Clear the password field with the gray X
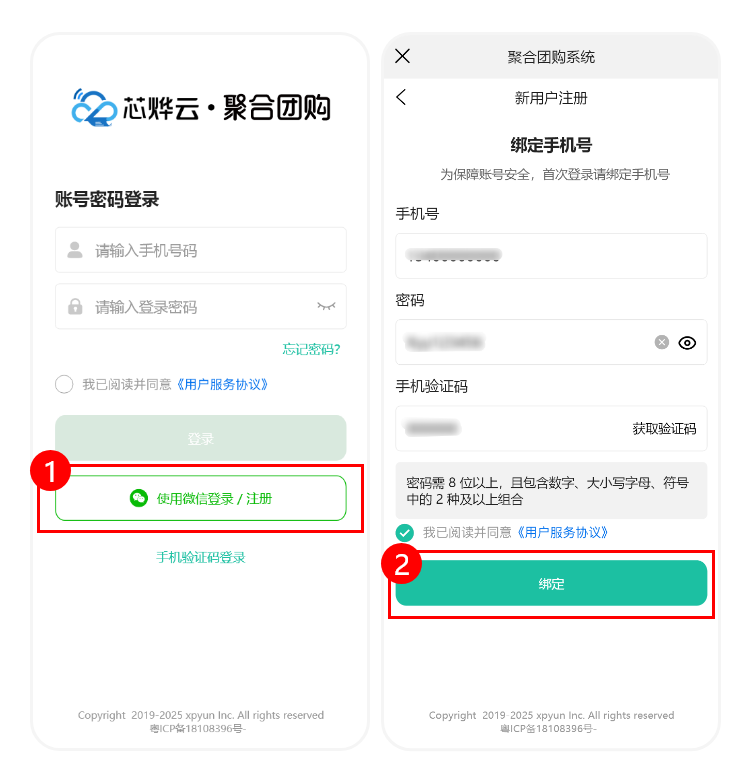 (662, 342)
